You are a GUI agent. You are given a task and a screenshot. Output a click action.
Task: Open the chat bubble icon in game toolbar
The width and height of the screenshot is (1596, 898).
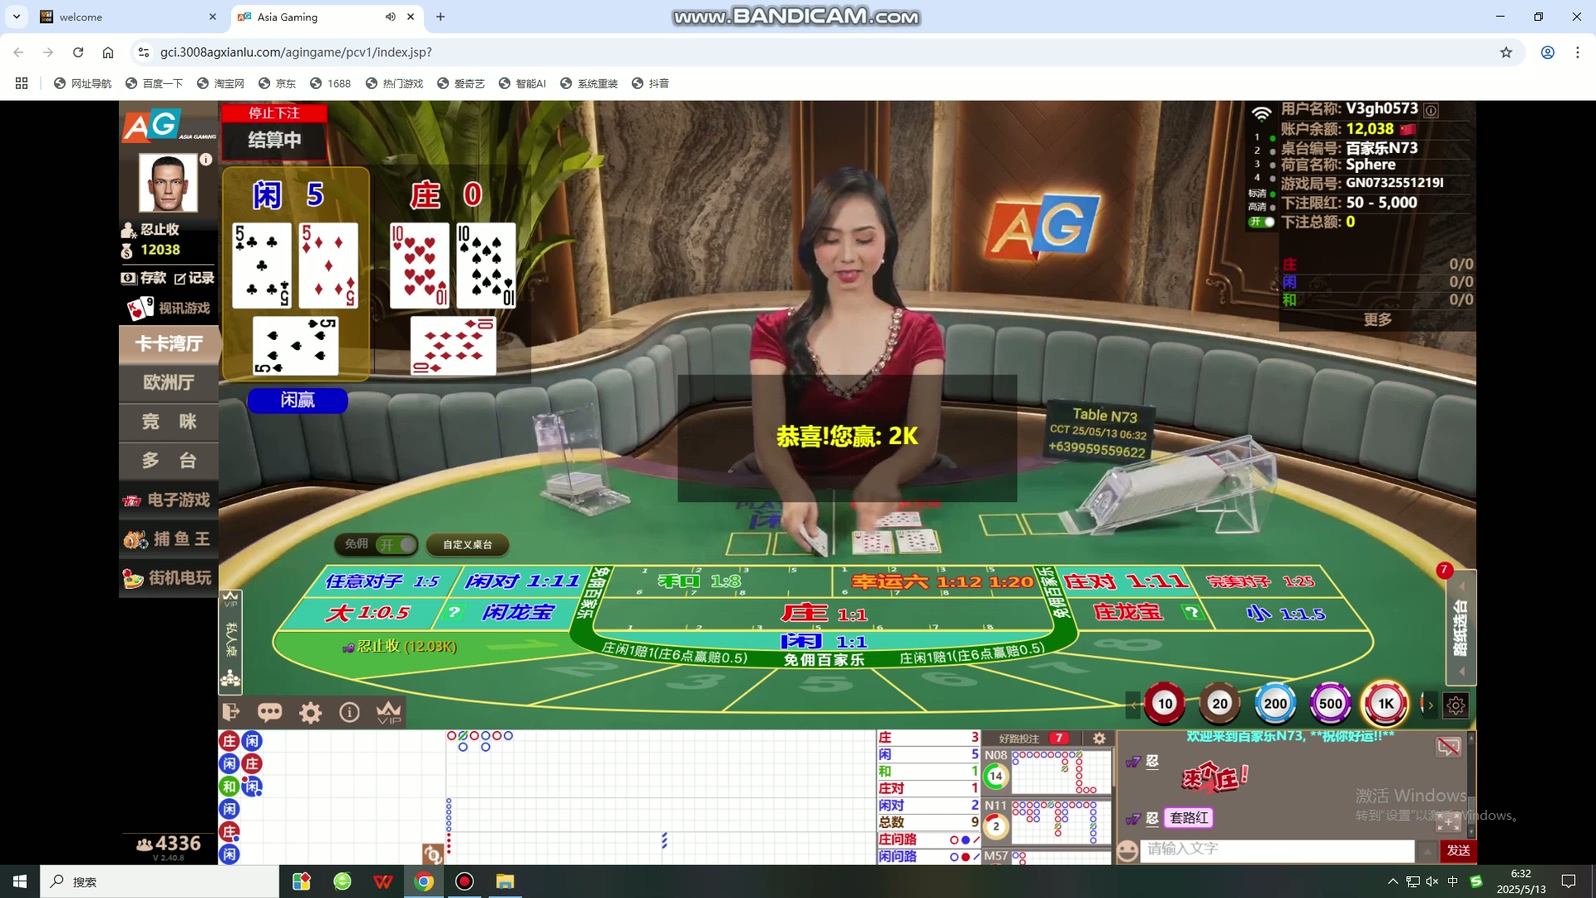pyautogui.click(x=270, y=712)
